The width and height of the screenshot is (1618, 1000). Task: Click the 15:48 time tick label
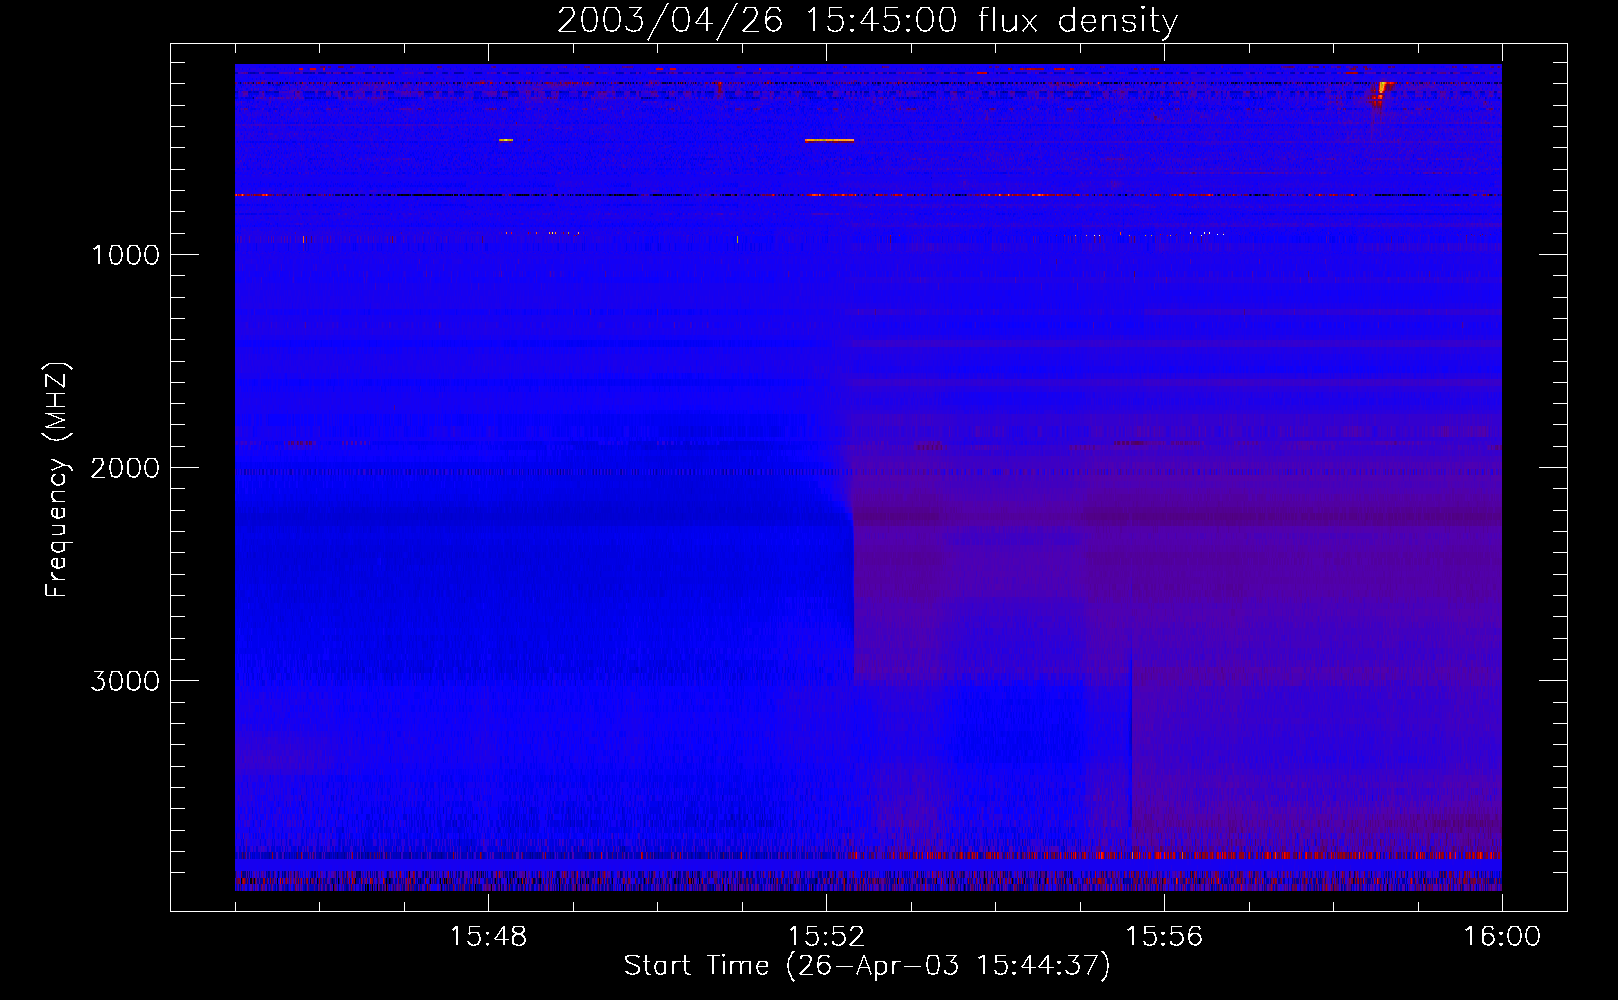tap(488, 937)
